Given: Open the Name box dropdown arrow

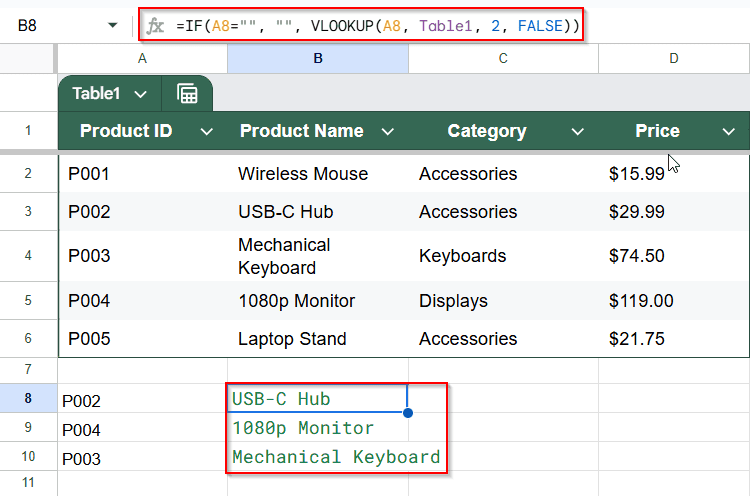Looking at the screenshot, I should [x=112, y=25].
